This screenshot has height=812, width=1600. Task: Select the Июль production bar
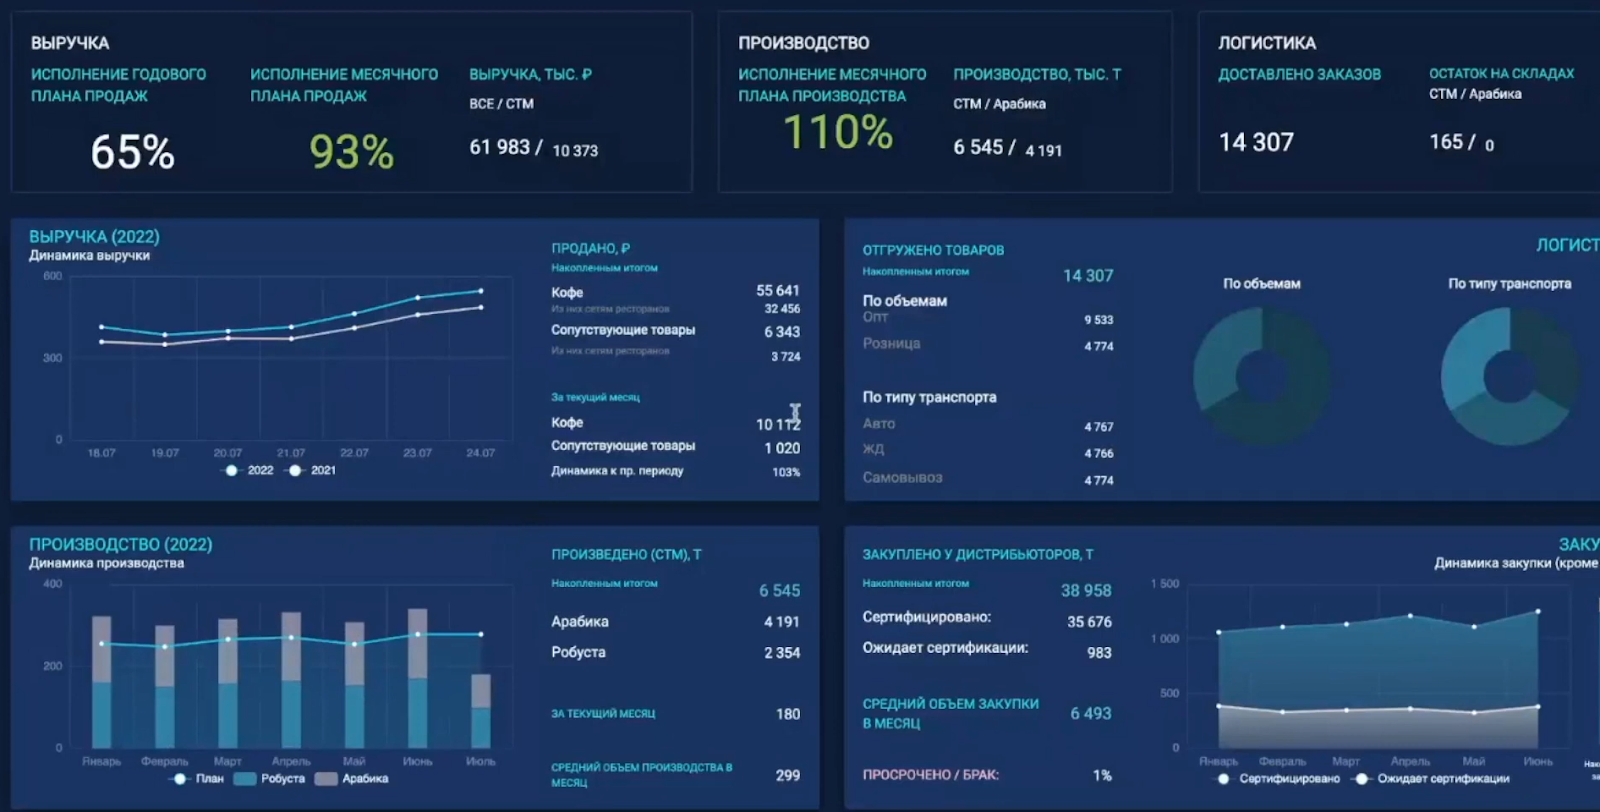(481, 712)
